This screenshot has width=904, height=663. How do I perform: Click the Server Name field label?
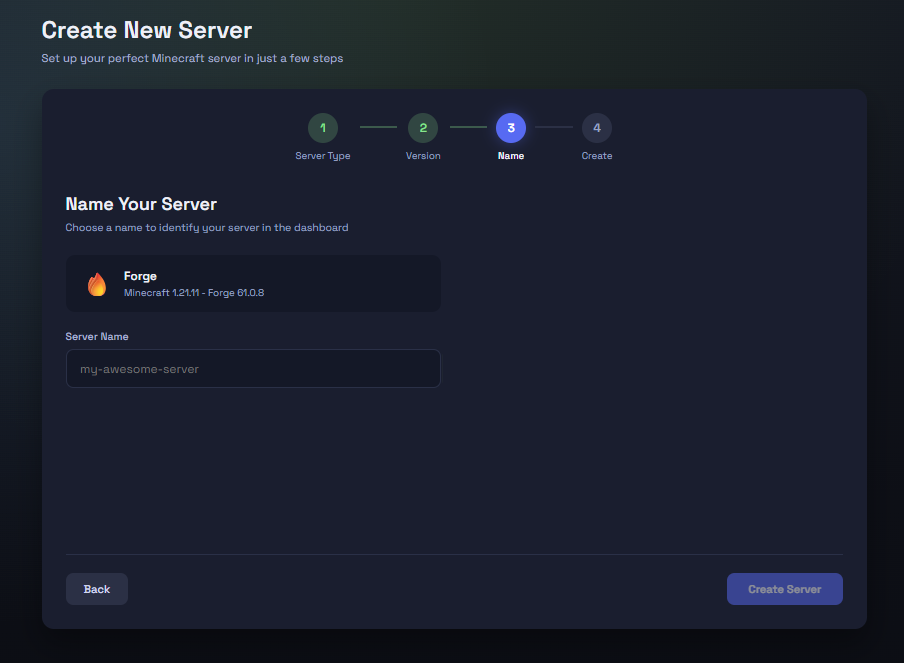coord(97,336)
